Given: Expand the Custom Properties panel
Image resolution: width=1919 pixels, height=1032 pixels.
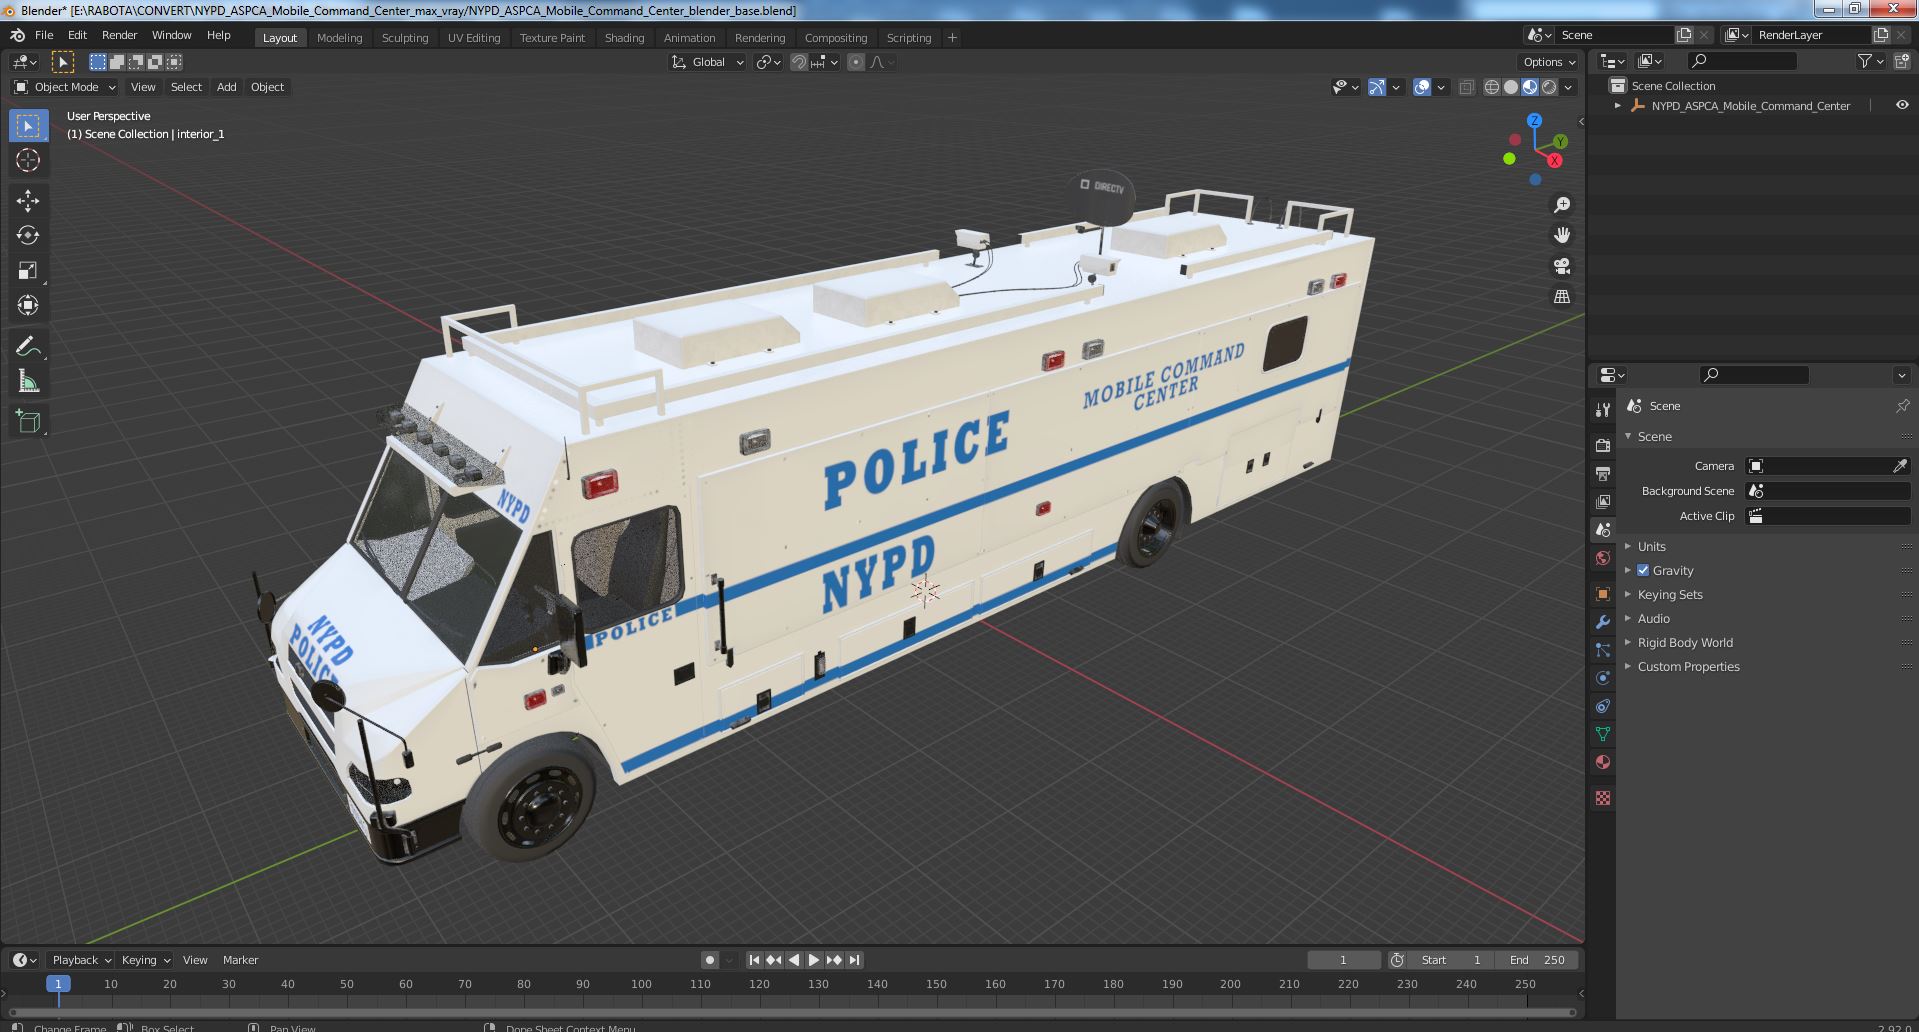Looking at the screenshot, I should (x=1688, y=666).
